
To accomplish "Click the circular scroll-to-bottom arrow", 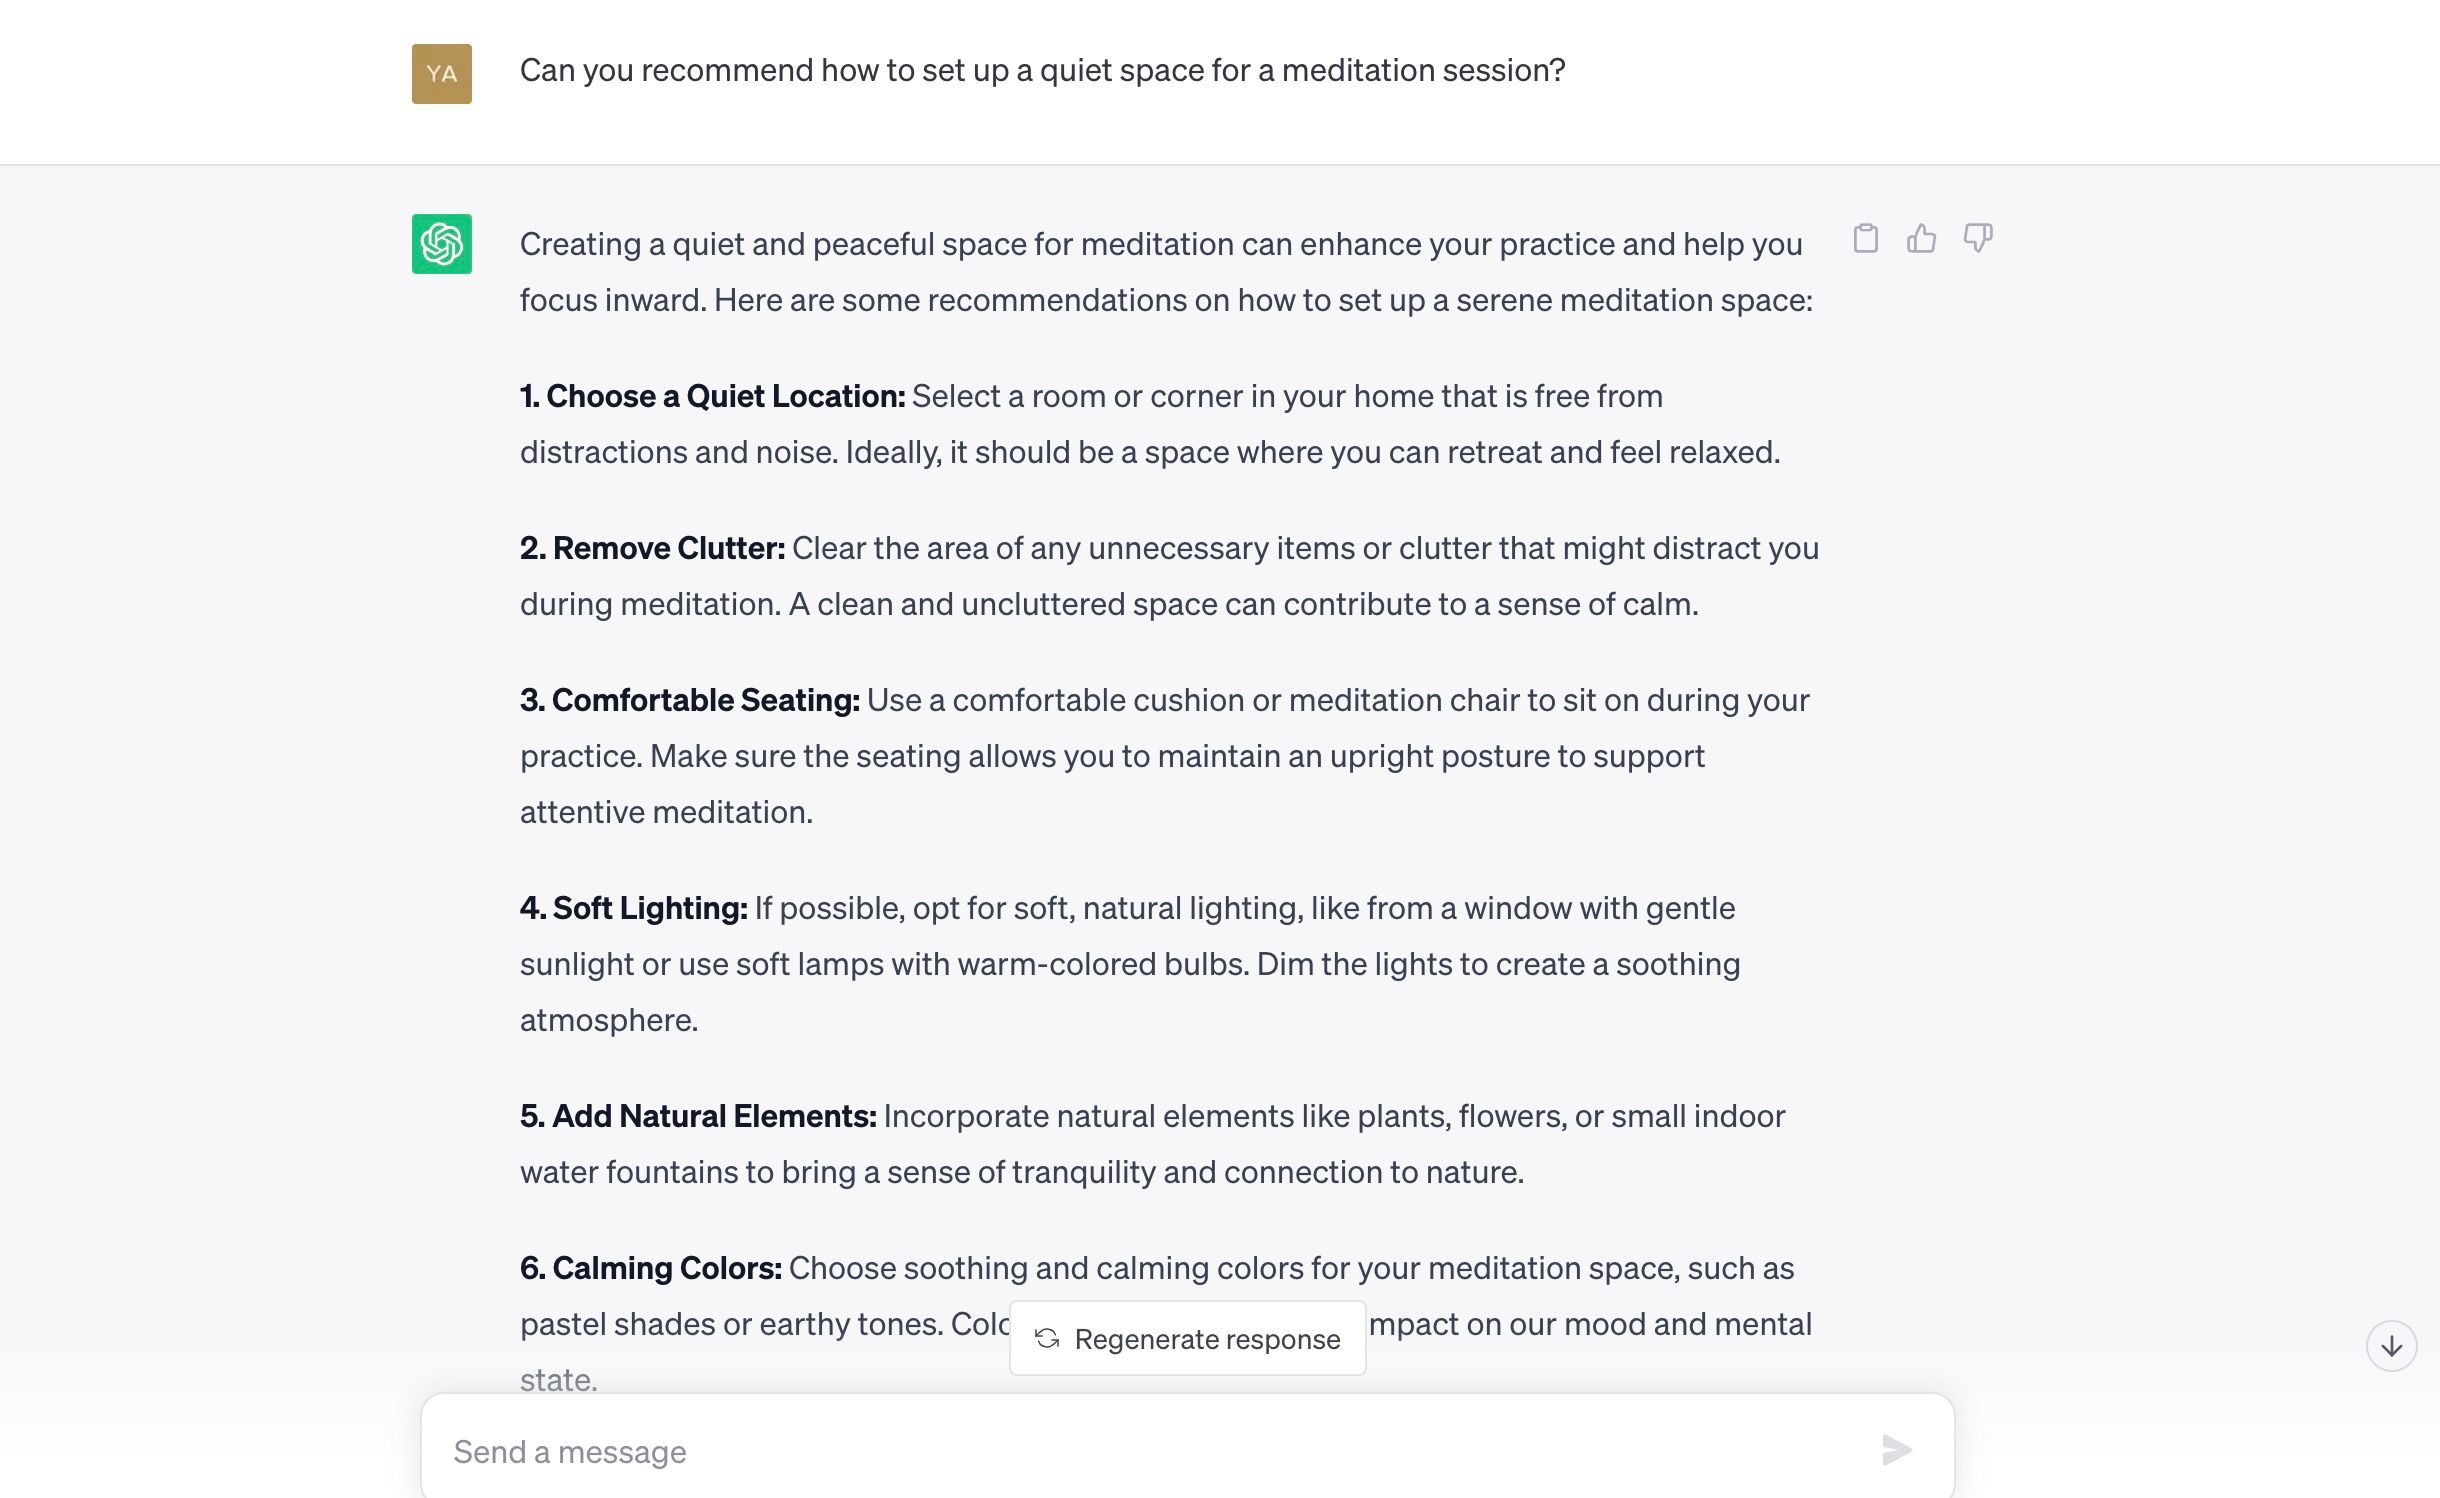I will click(x=2391, y=1345).
